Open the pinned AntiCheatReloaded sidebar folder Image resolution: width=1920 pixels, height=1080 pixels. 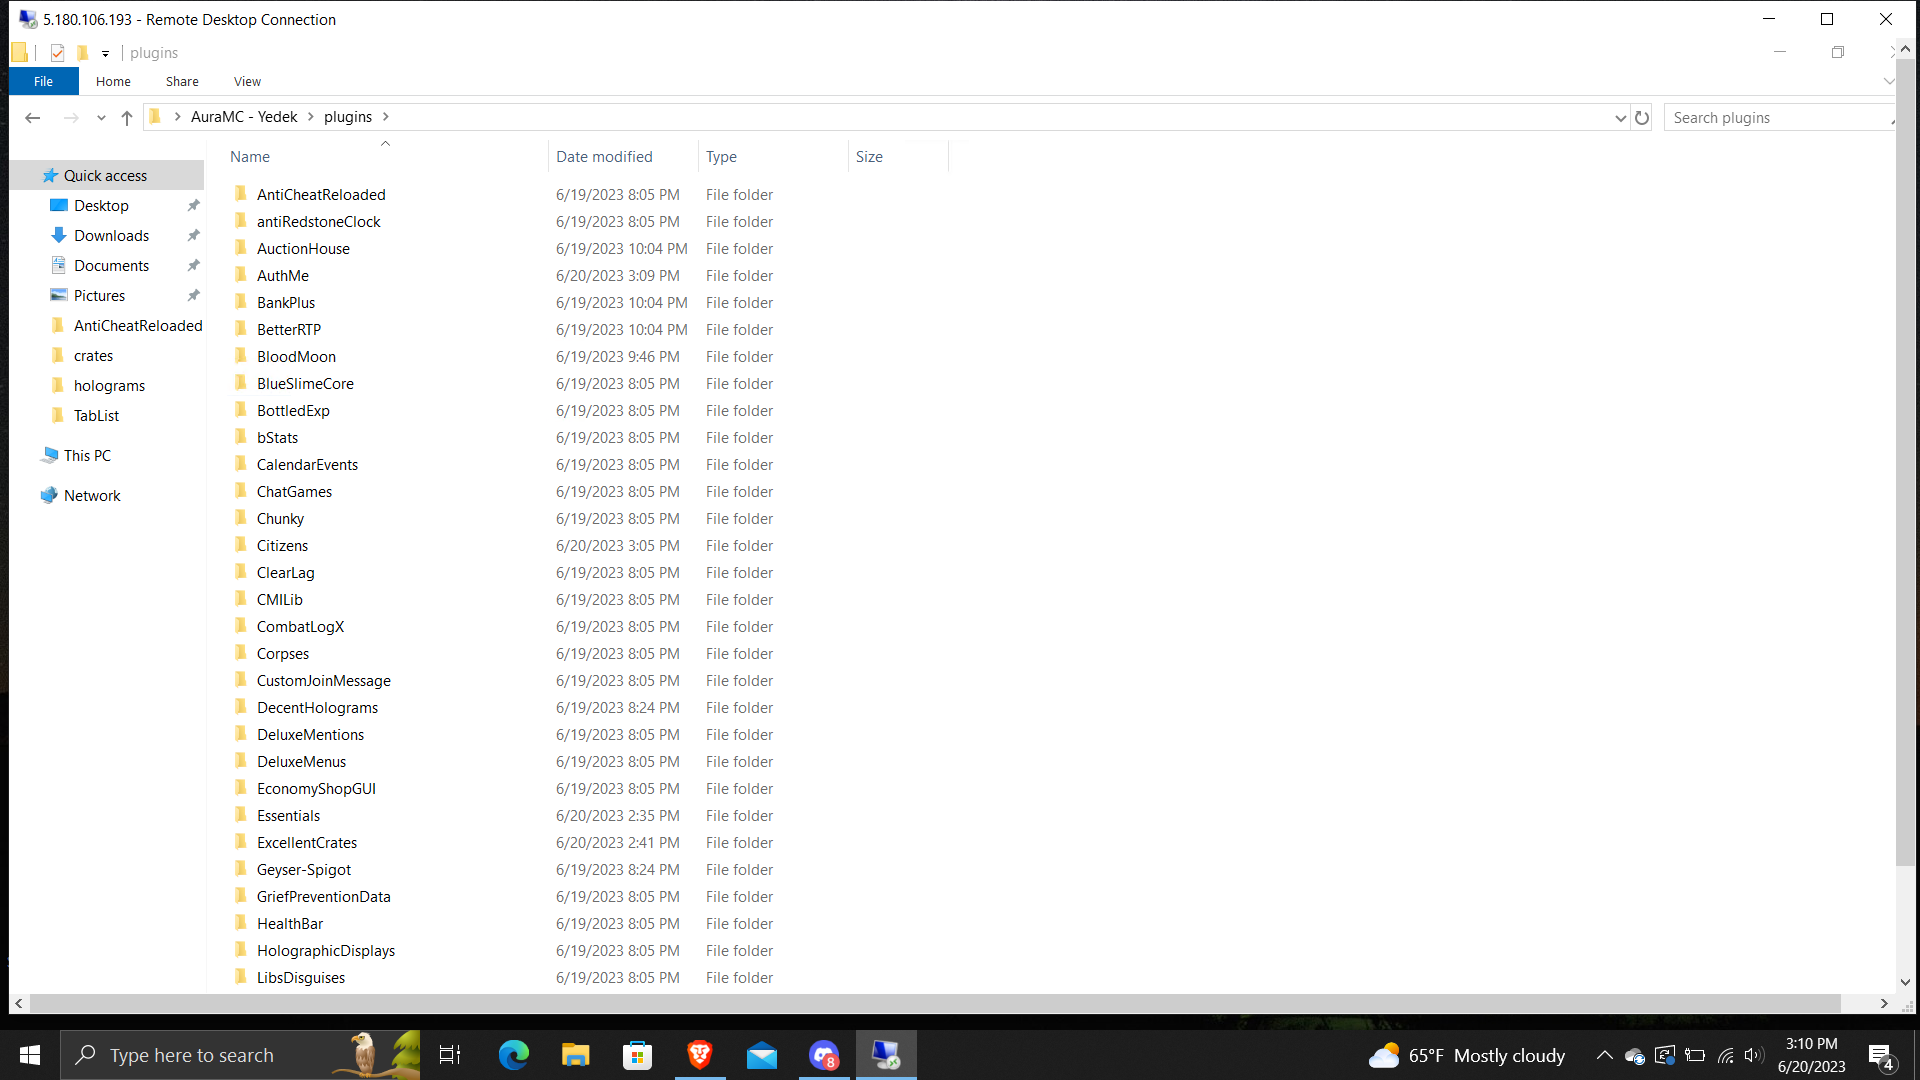point(138,326)
